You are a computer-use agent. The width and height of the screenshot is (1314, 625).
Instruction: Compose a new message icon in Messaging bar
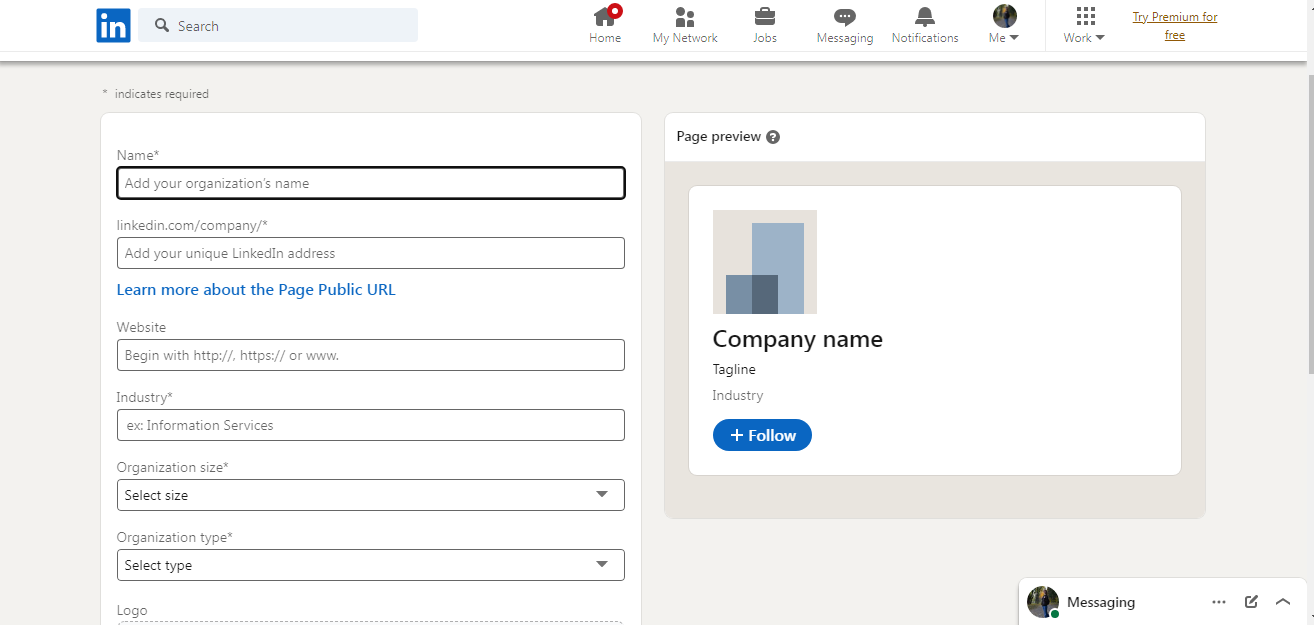[1251, 602]
